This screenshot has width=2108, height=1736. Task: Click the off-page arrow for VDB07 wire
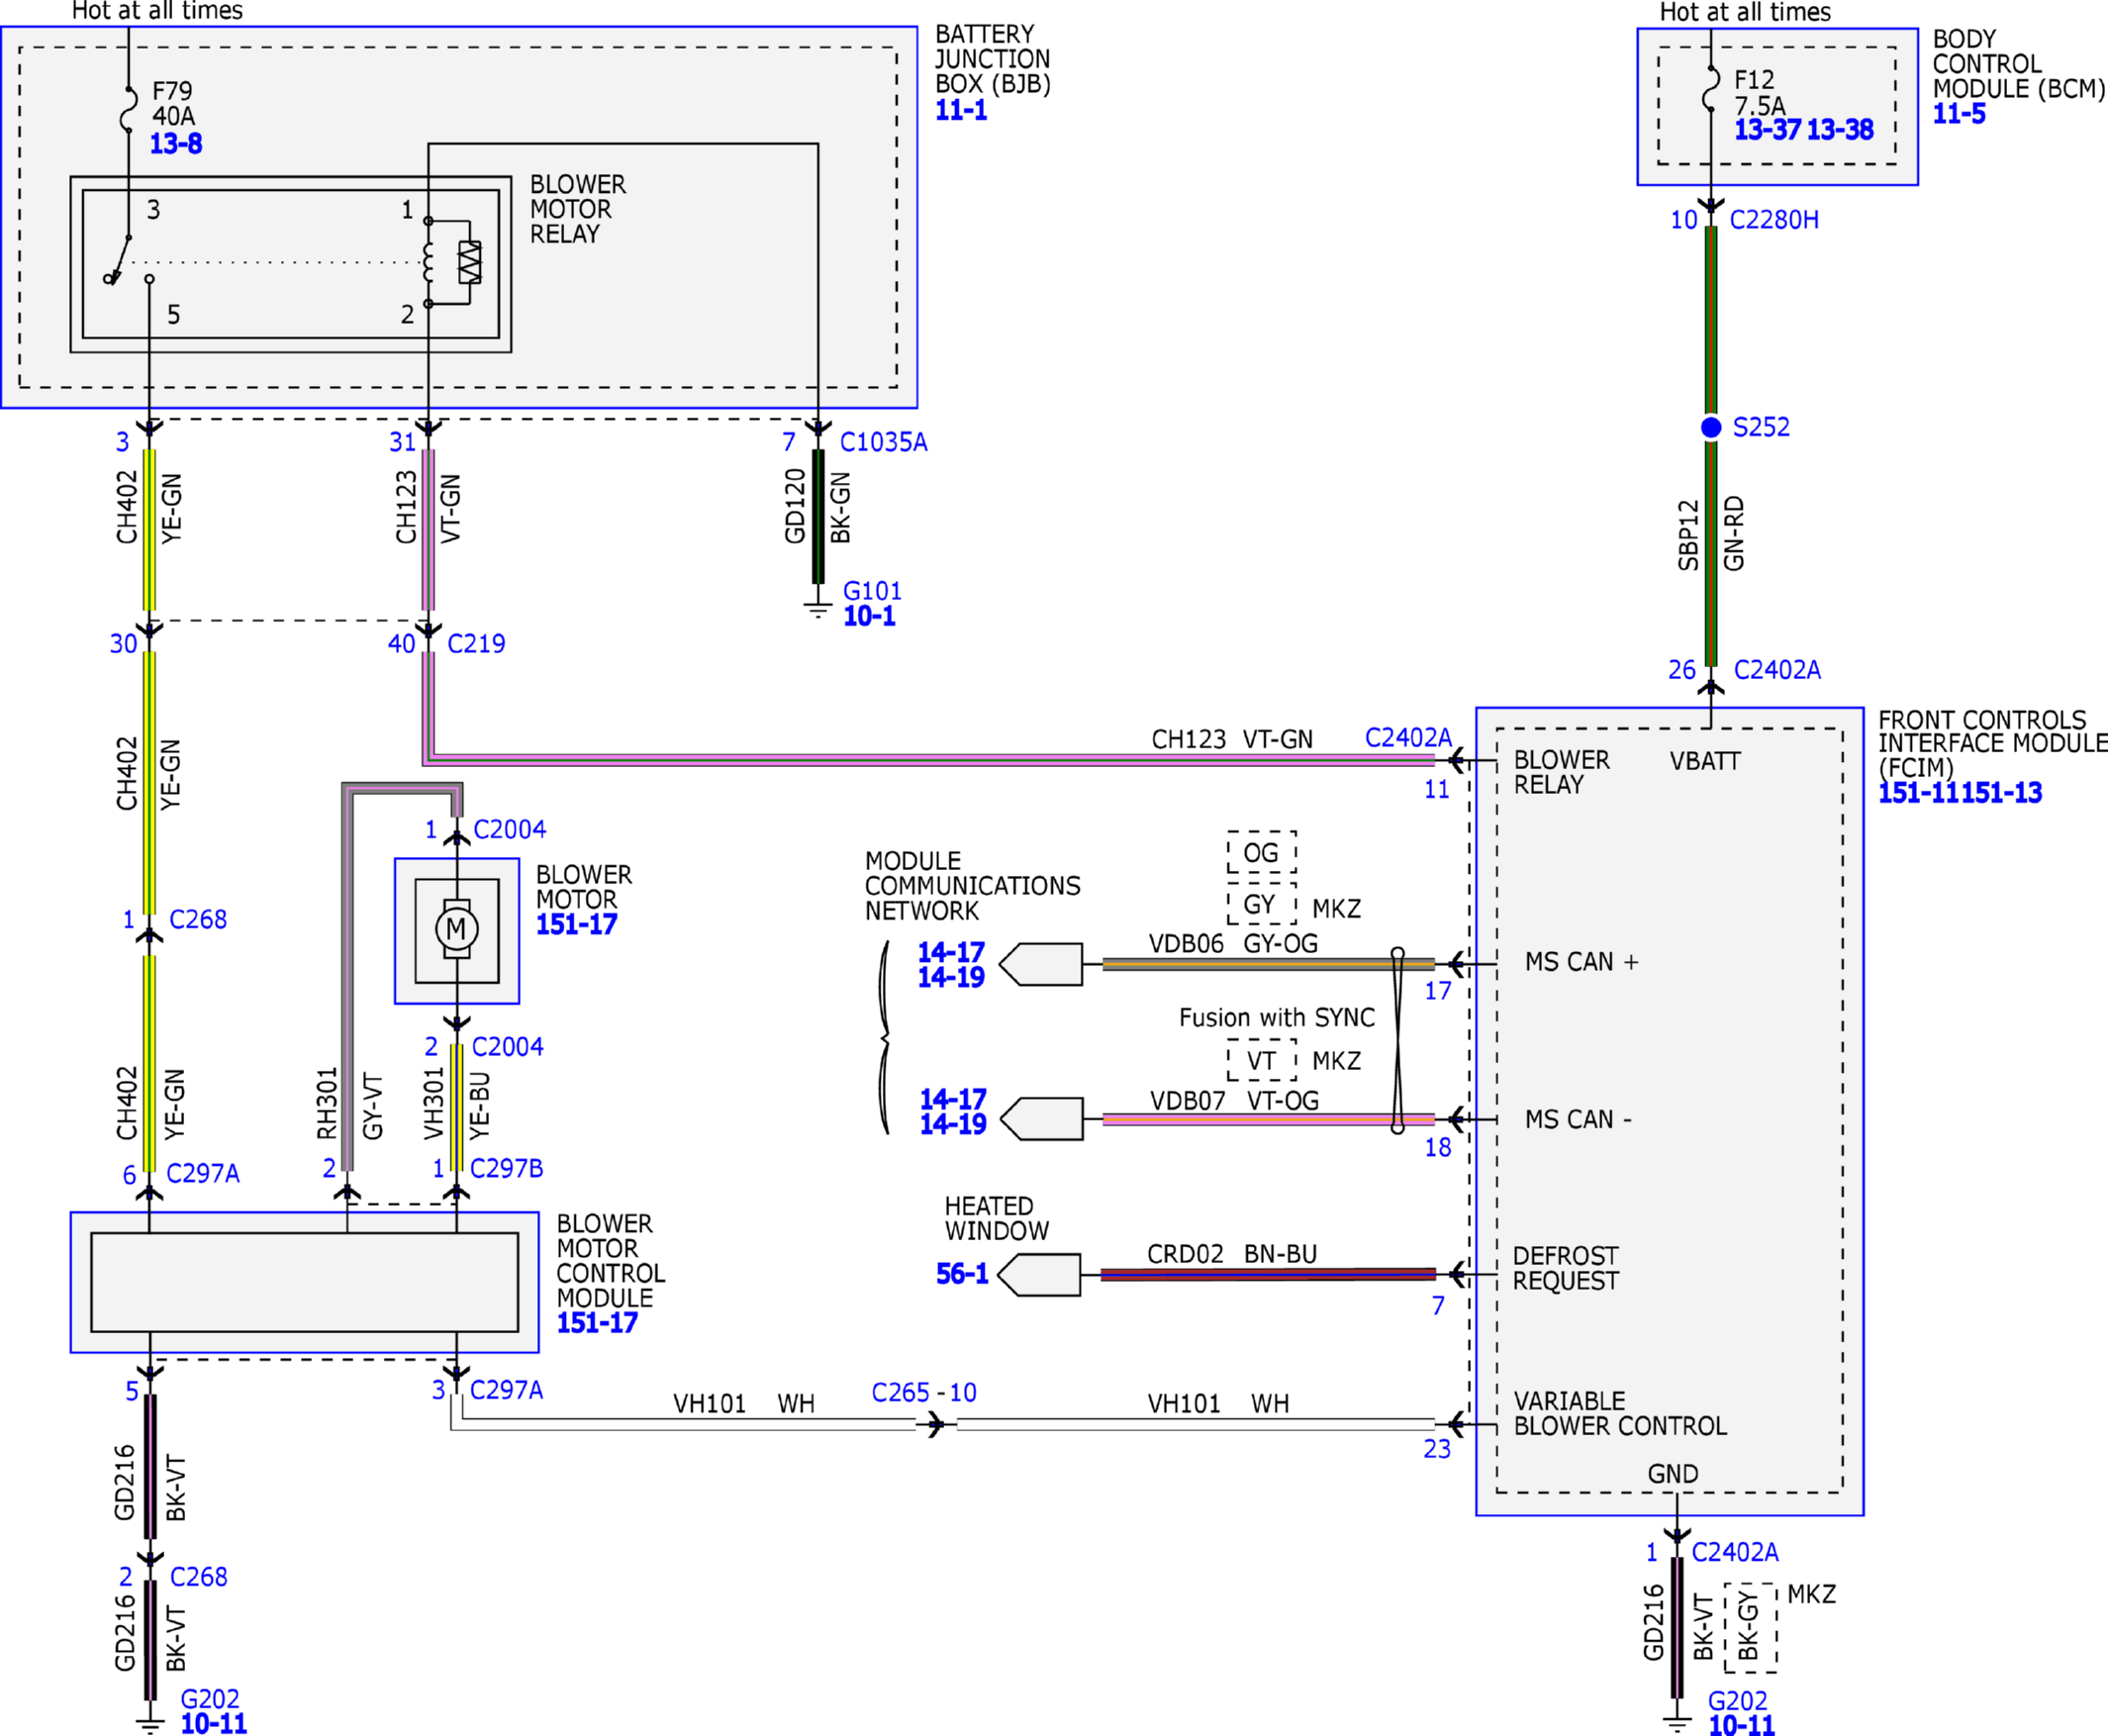[x=1041, y=1118]
